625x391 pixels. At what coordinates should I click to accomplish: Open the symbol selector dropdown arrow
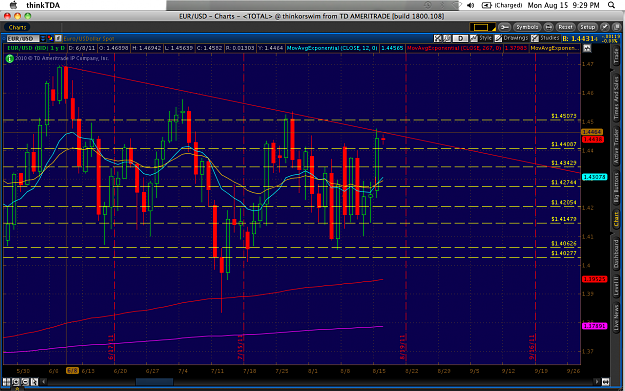point(43,39)
